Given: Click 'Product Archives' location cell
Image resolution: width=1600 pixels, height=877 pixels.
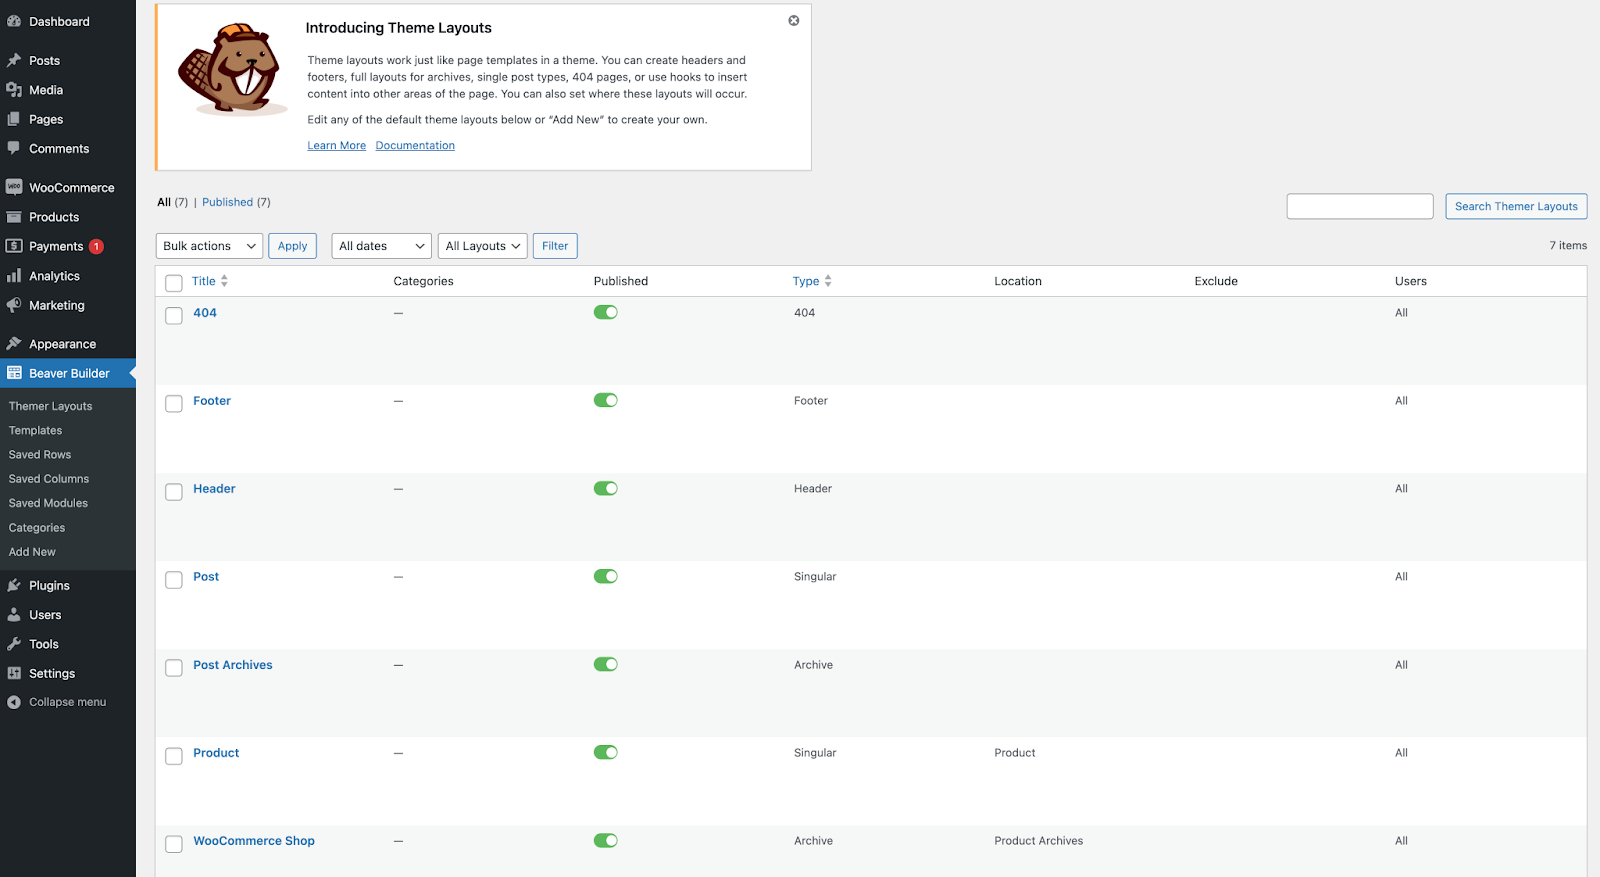Looking at the screenshot, I should click(1039, 841).
